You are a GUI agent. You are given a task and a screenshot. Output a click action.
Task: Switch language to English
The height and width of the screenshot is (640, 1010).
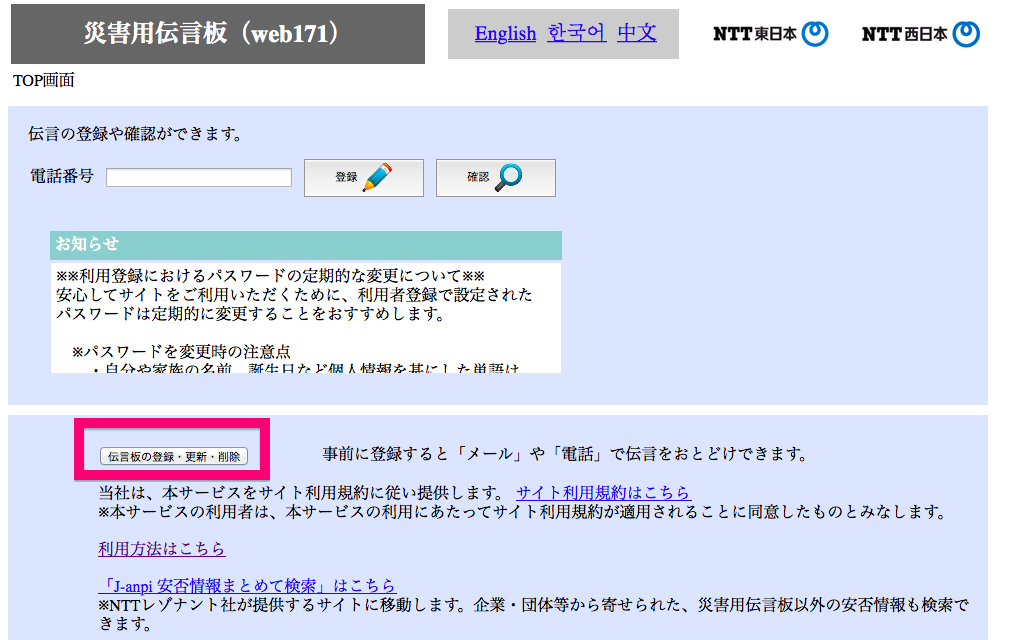coord(505,33)
